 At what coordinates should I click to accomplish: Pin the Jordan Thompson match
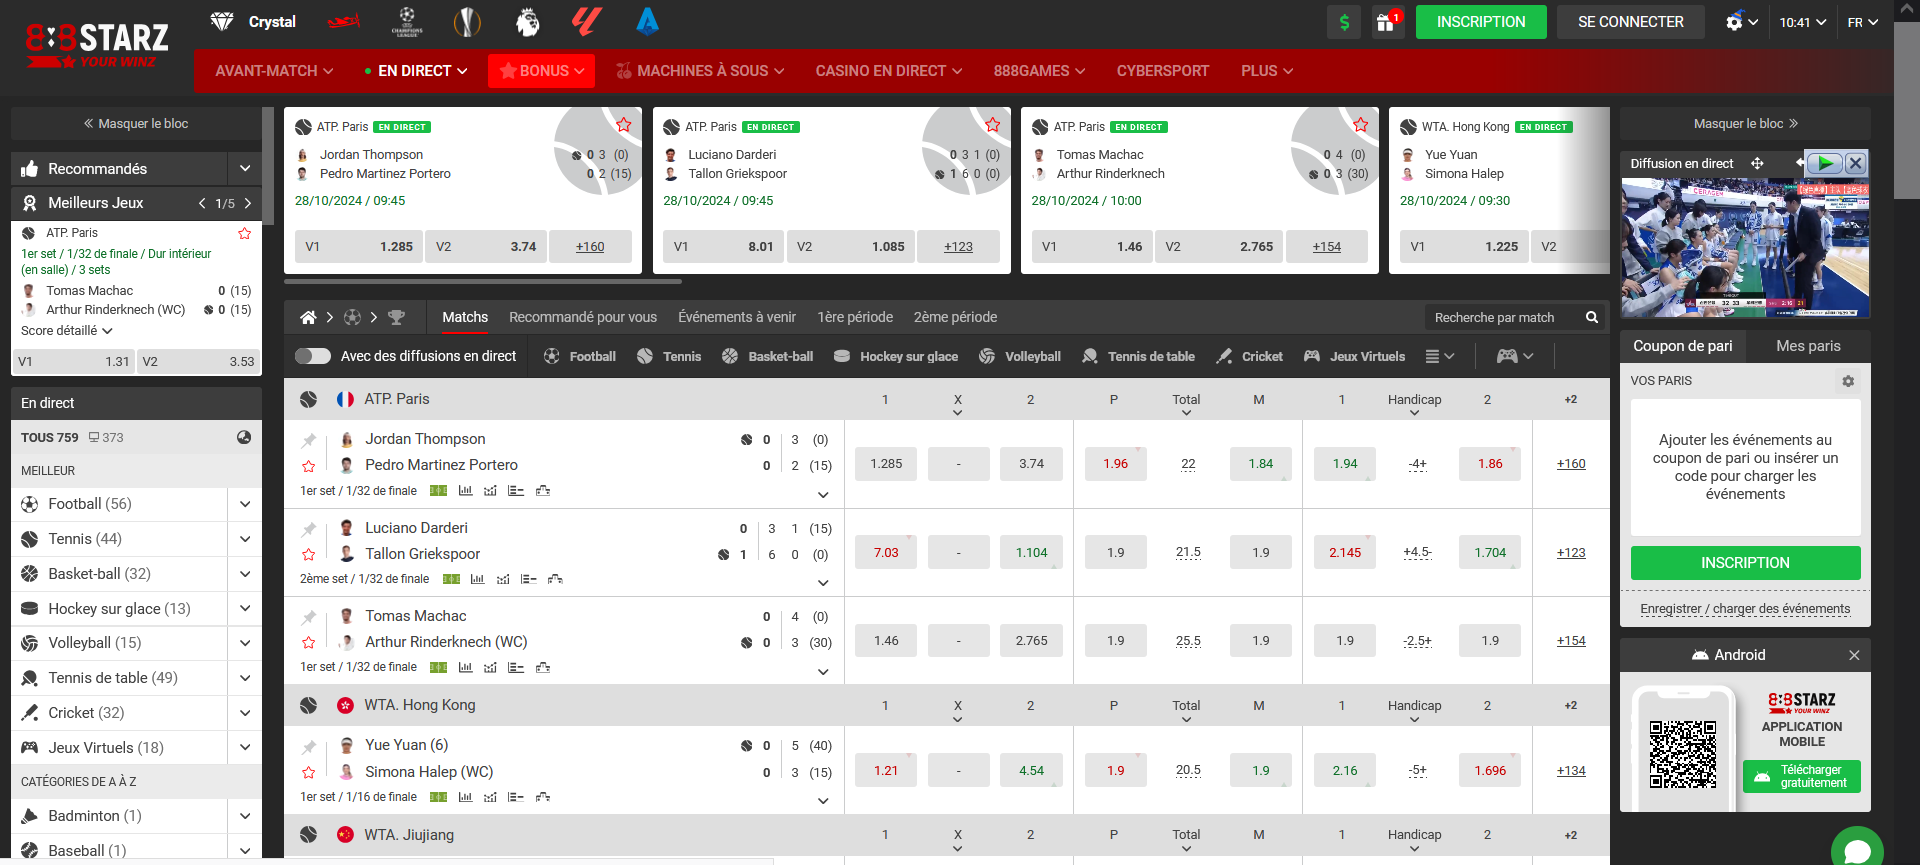[x=309, y=440]
